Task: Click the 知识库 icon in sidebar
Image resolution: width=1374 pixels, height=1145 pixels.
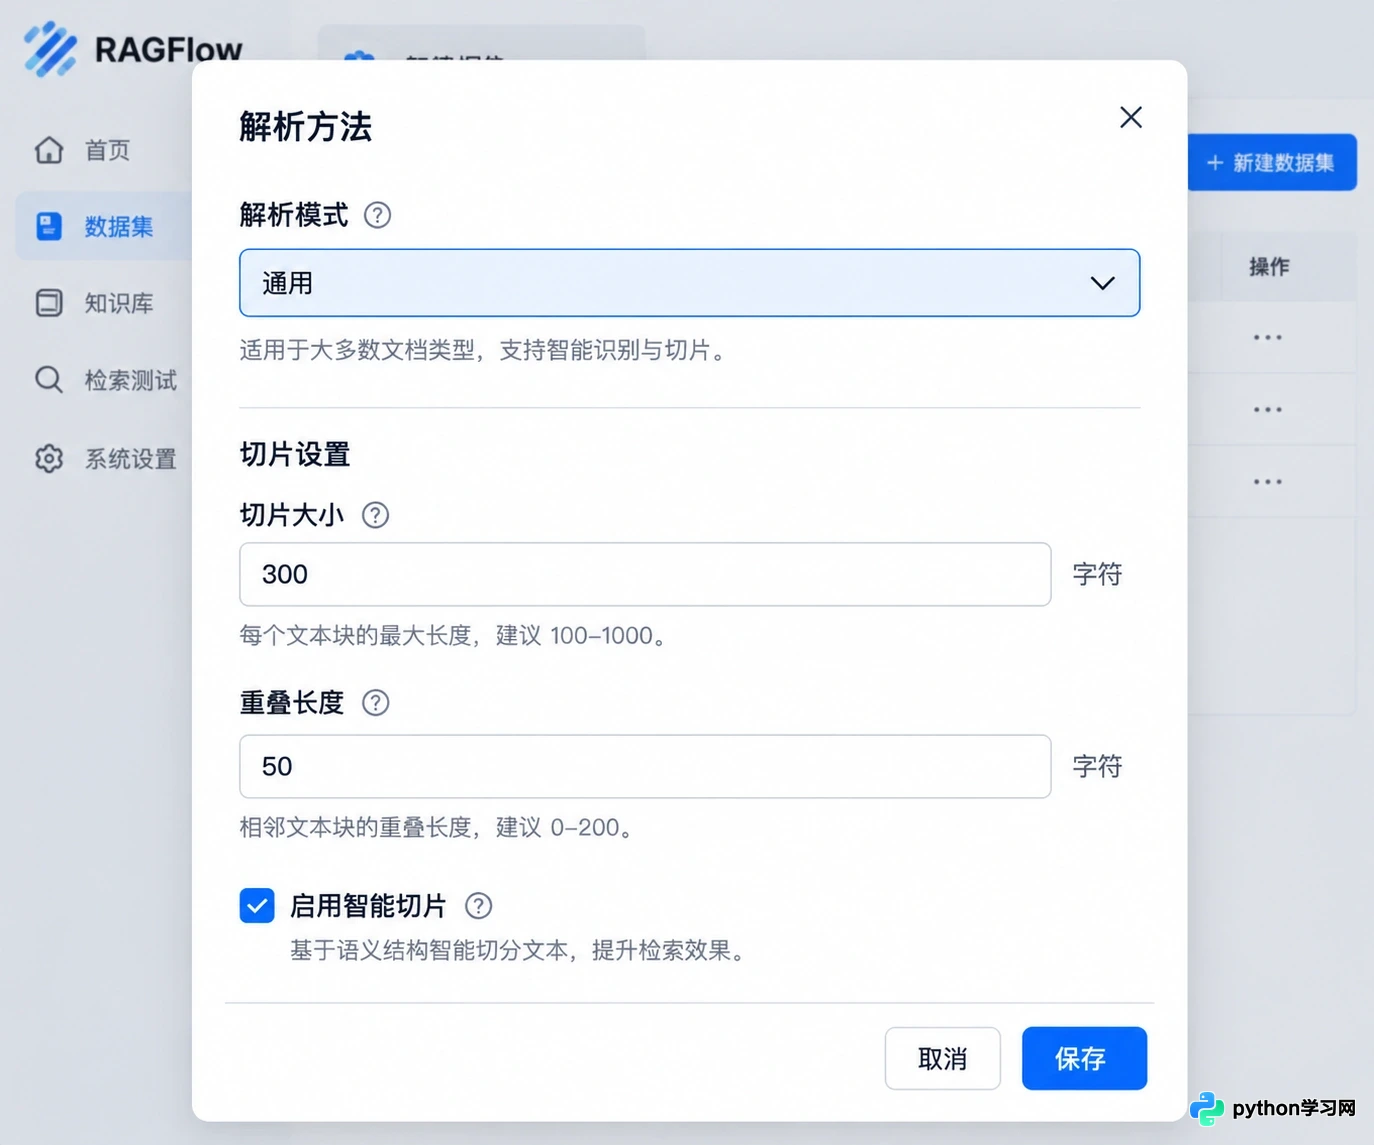Action: (49, 303)
